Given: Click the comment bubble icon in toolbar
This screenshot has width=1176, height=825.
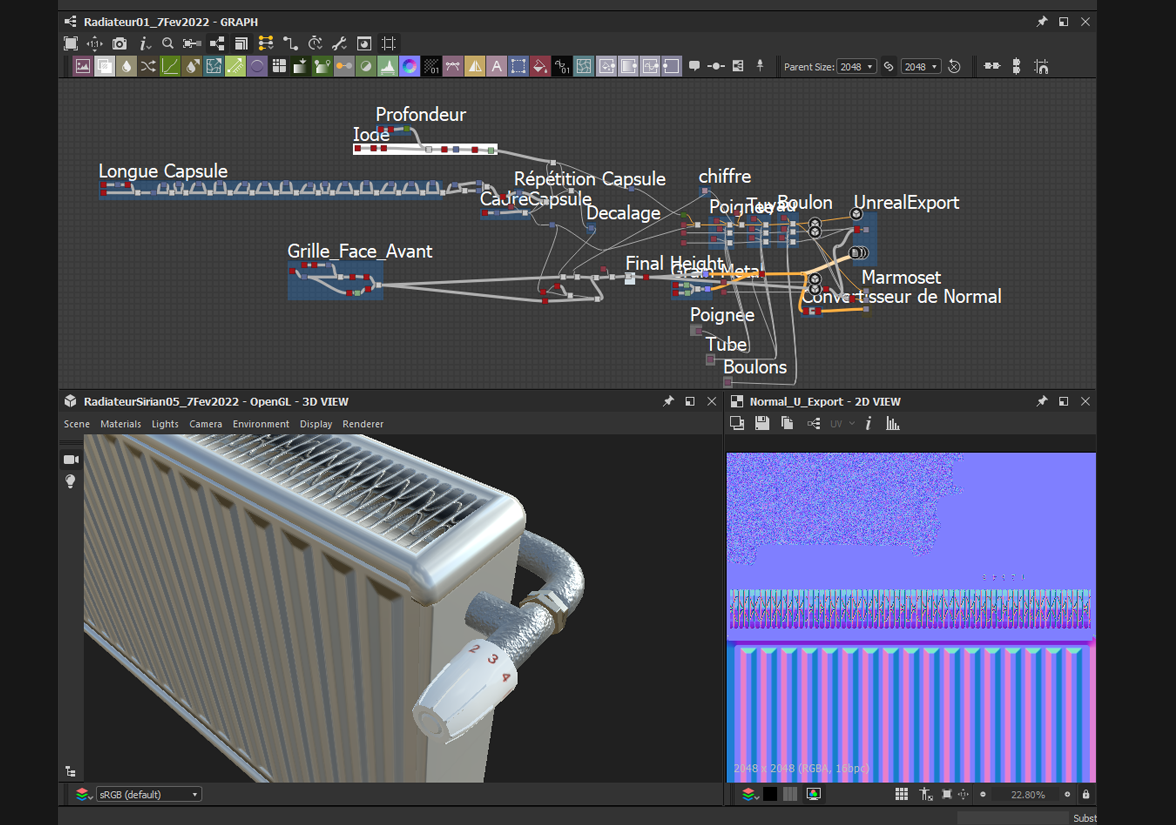Looking at the screenshot, I should click(694, 67).
